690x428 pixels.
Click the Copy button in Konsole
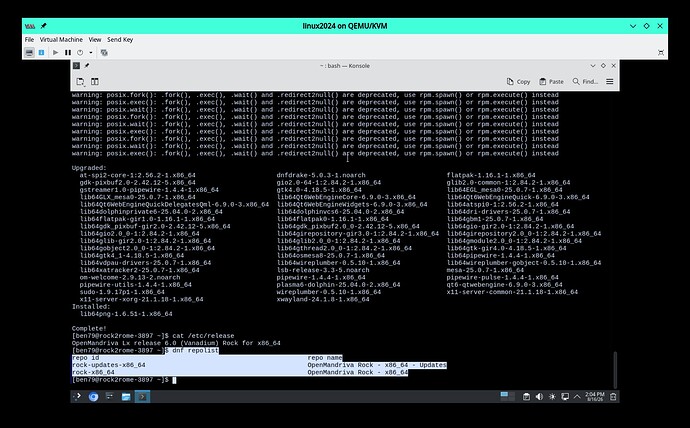point(518,81)
